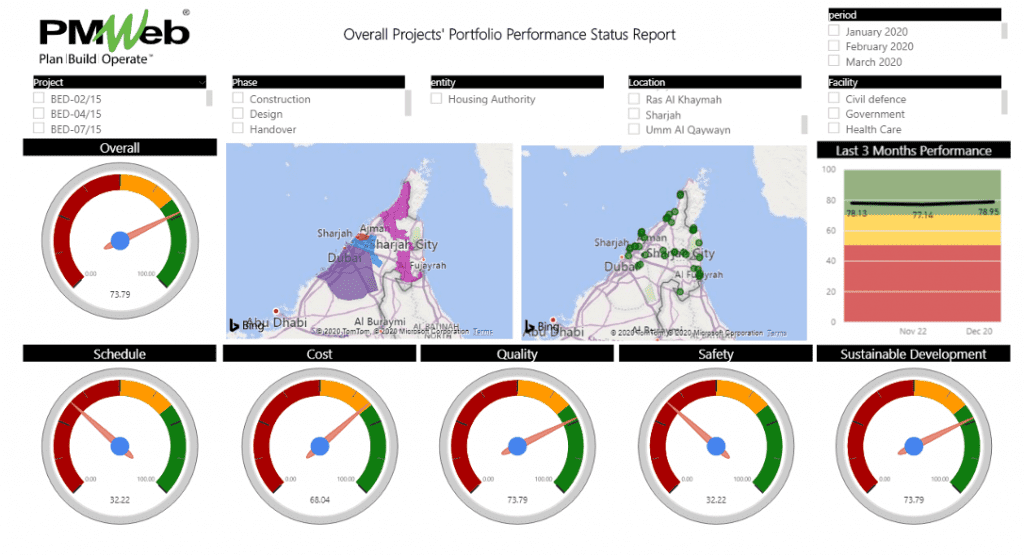
Task: Click the Bing logo on the projects map
Action: [x=542, y=326]
